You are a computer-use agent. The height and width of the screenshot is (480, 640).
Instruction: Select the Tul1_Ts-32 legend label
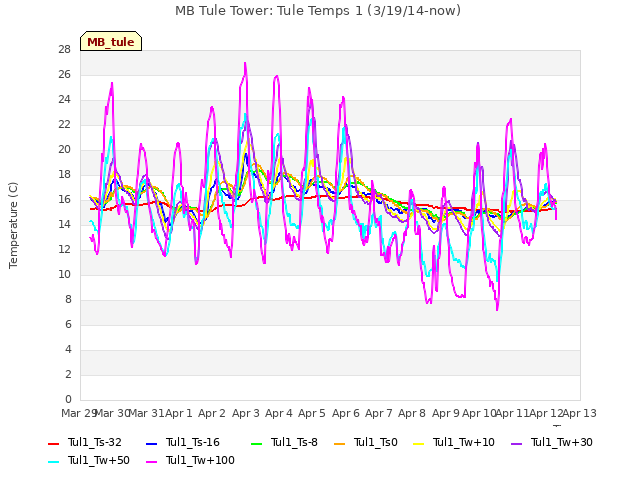tap(95, 442)
